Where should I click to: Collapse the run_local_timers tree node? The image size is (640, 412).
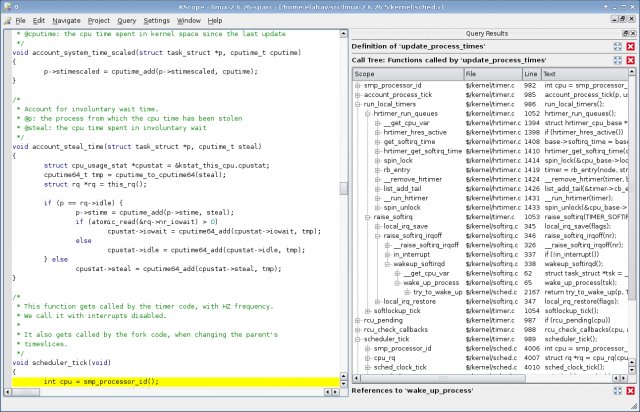coord(357,104)
